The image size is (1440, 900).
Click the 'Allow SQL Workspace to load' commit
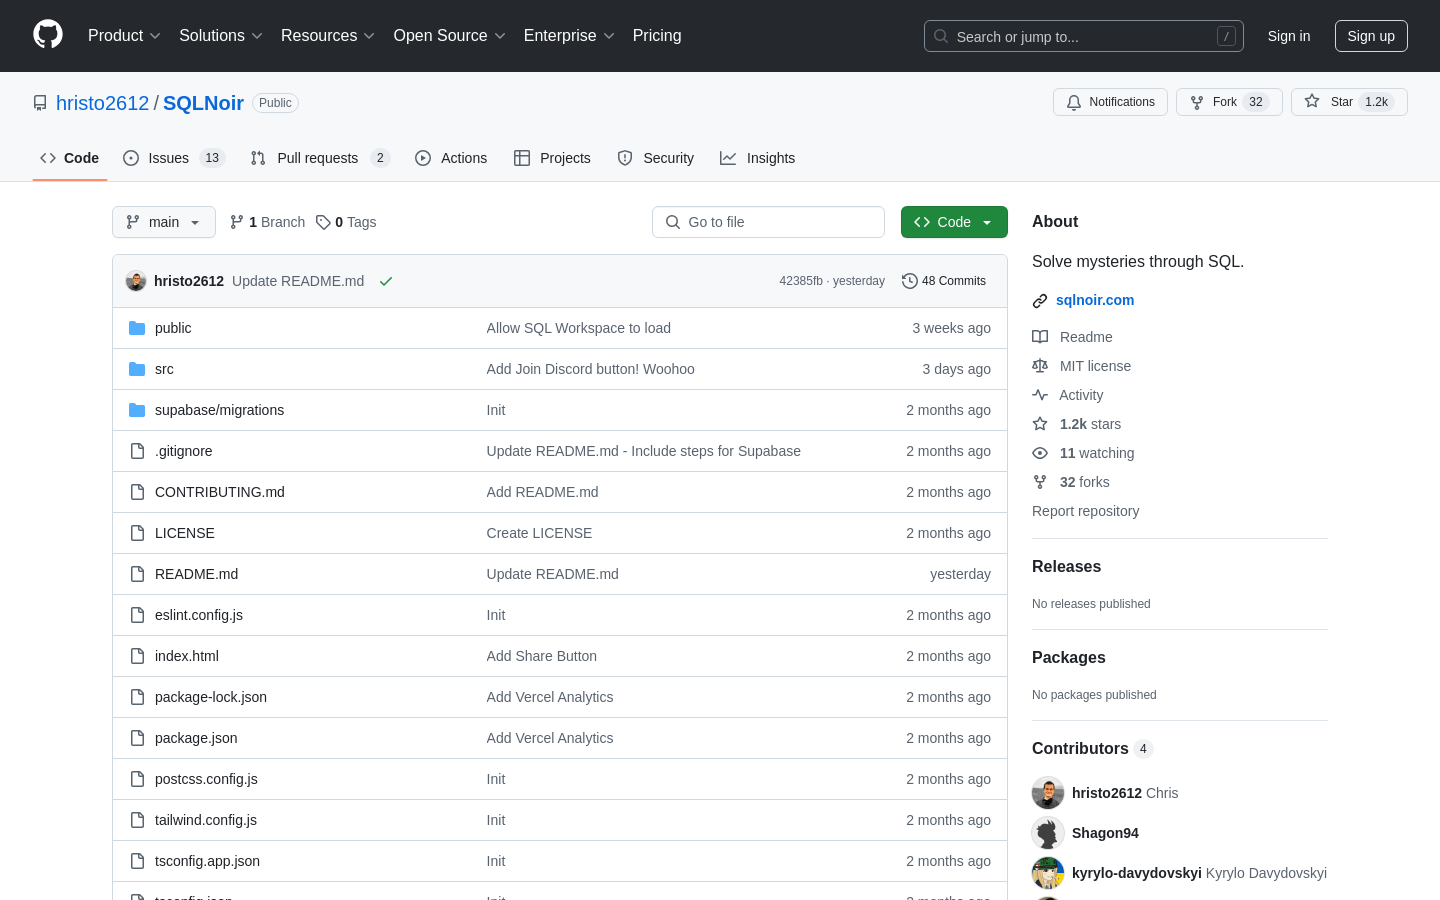[x=578, y=328]
